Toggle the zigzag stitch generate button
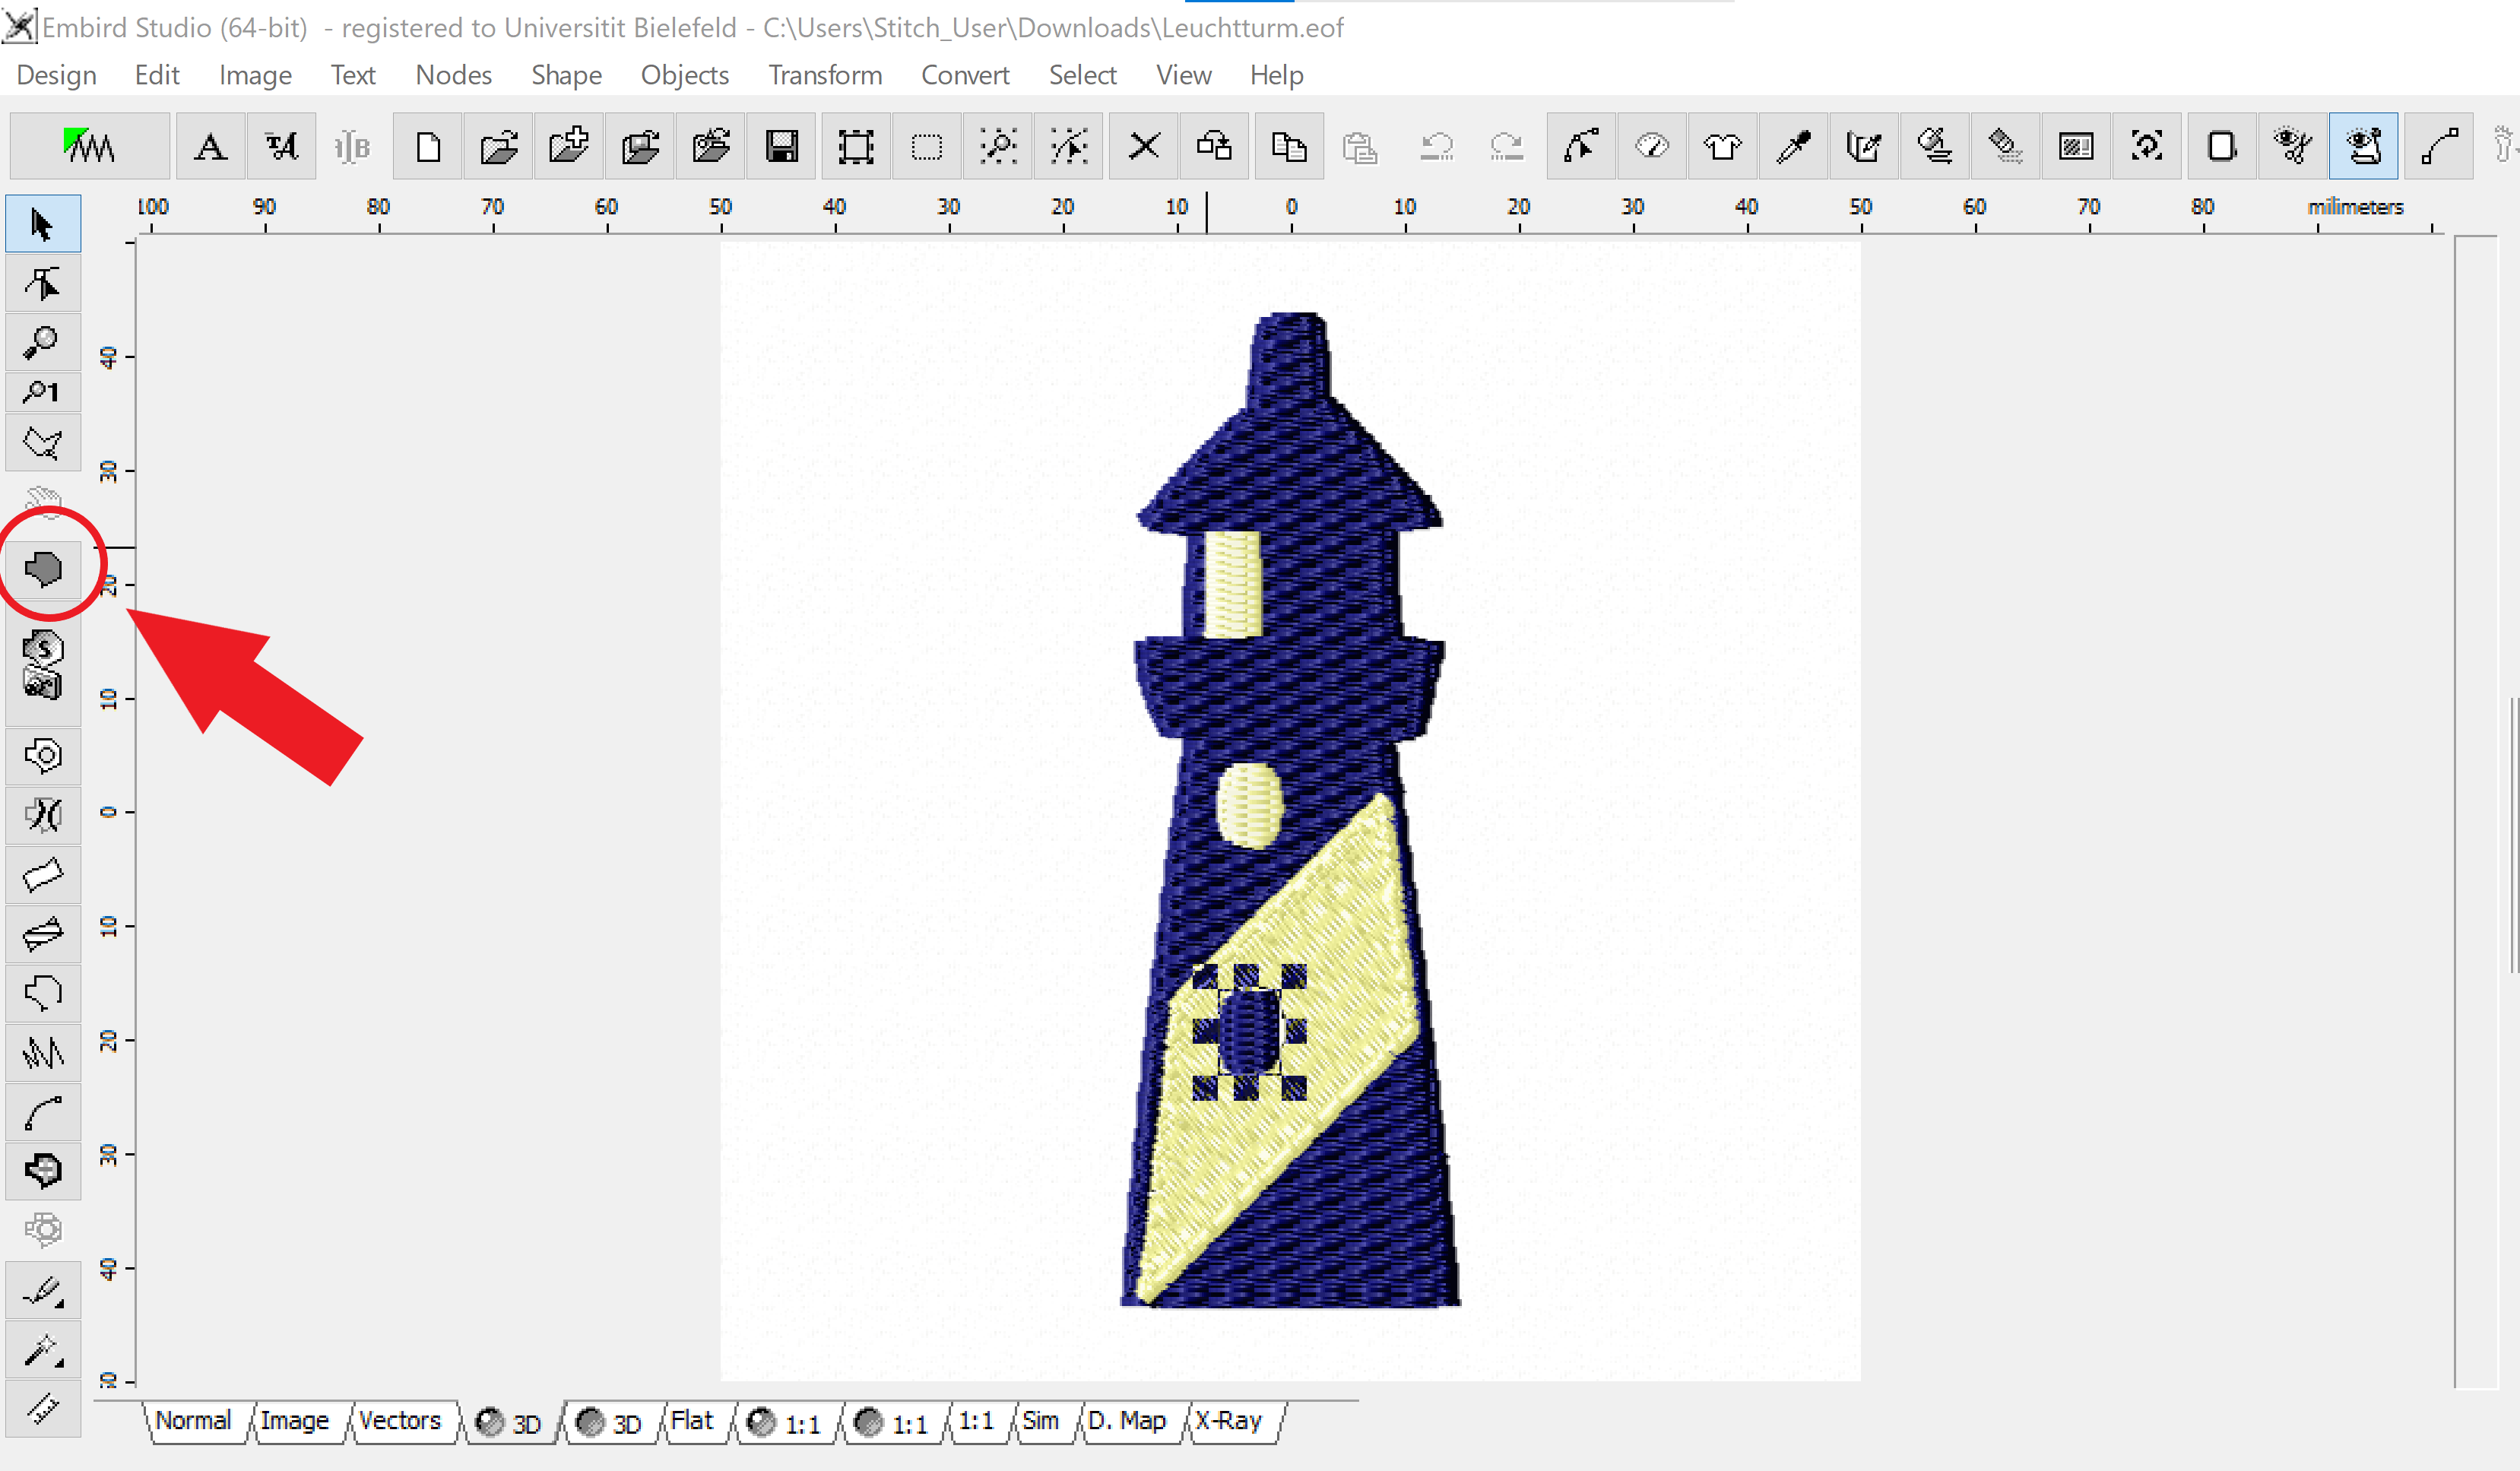 click(90, 147)
